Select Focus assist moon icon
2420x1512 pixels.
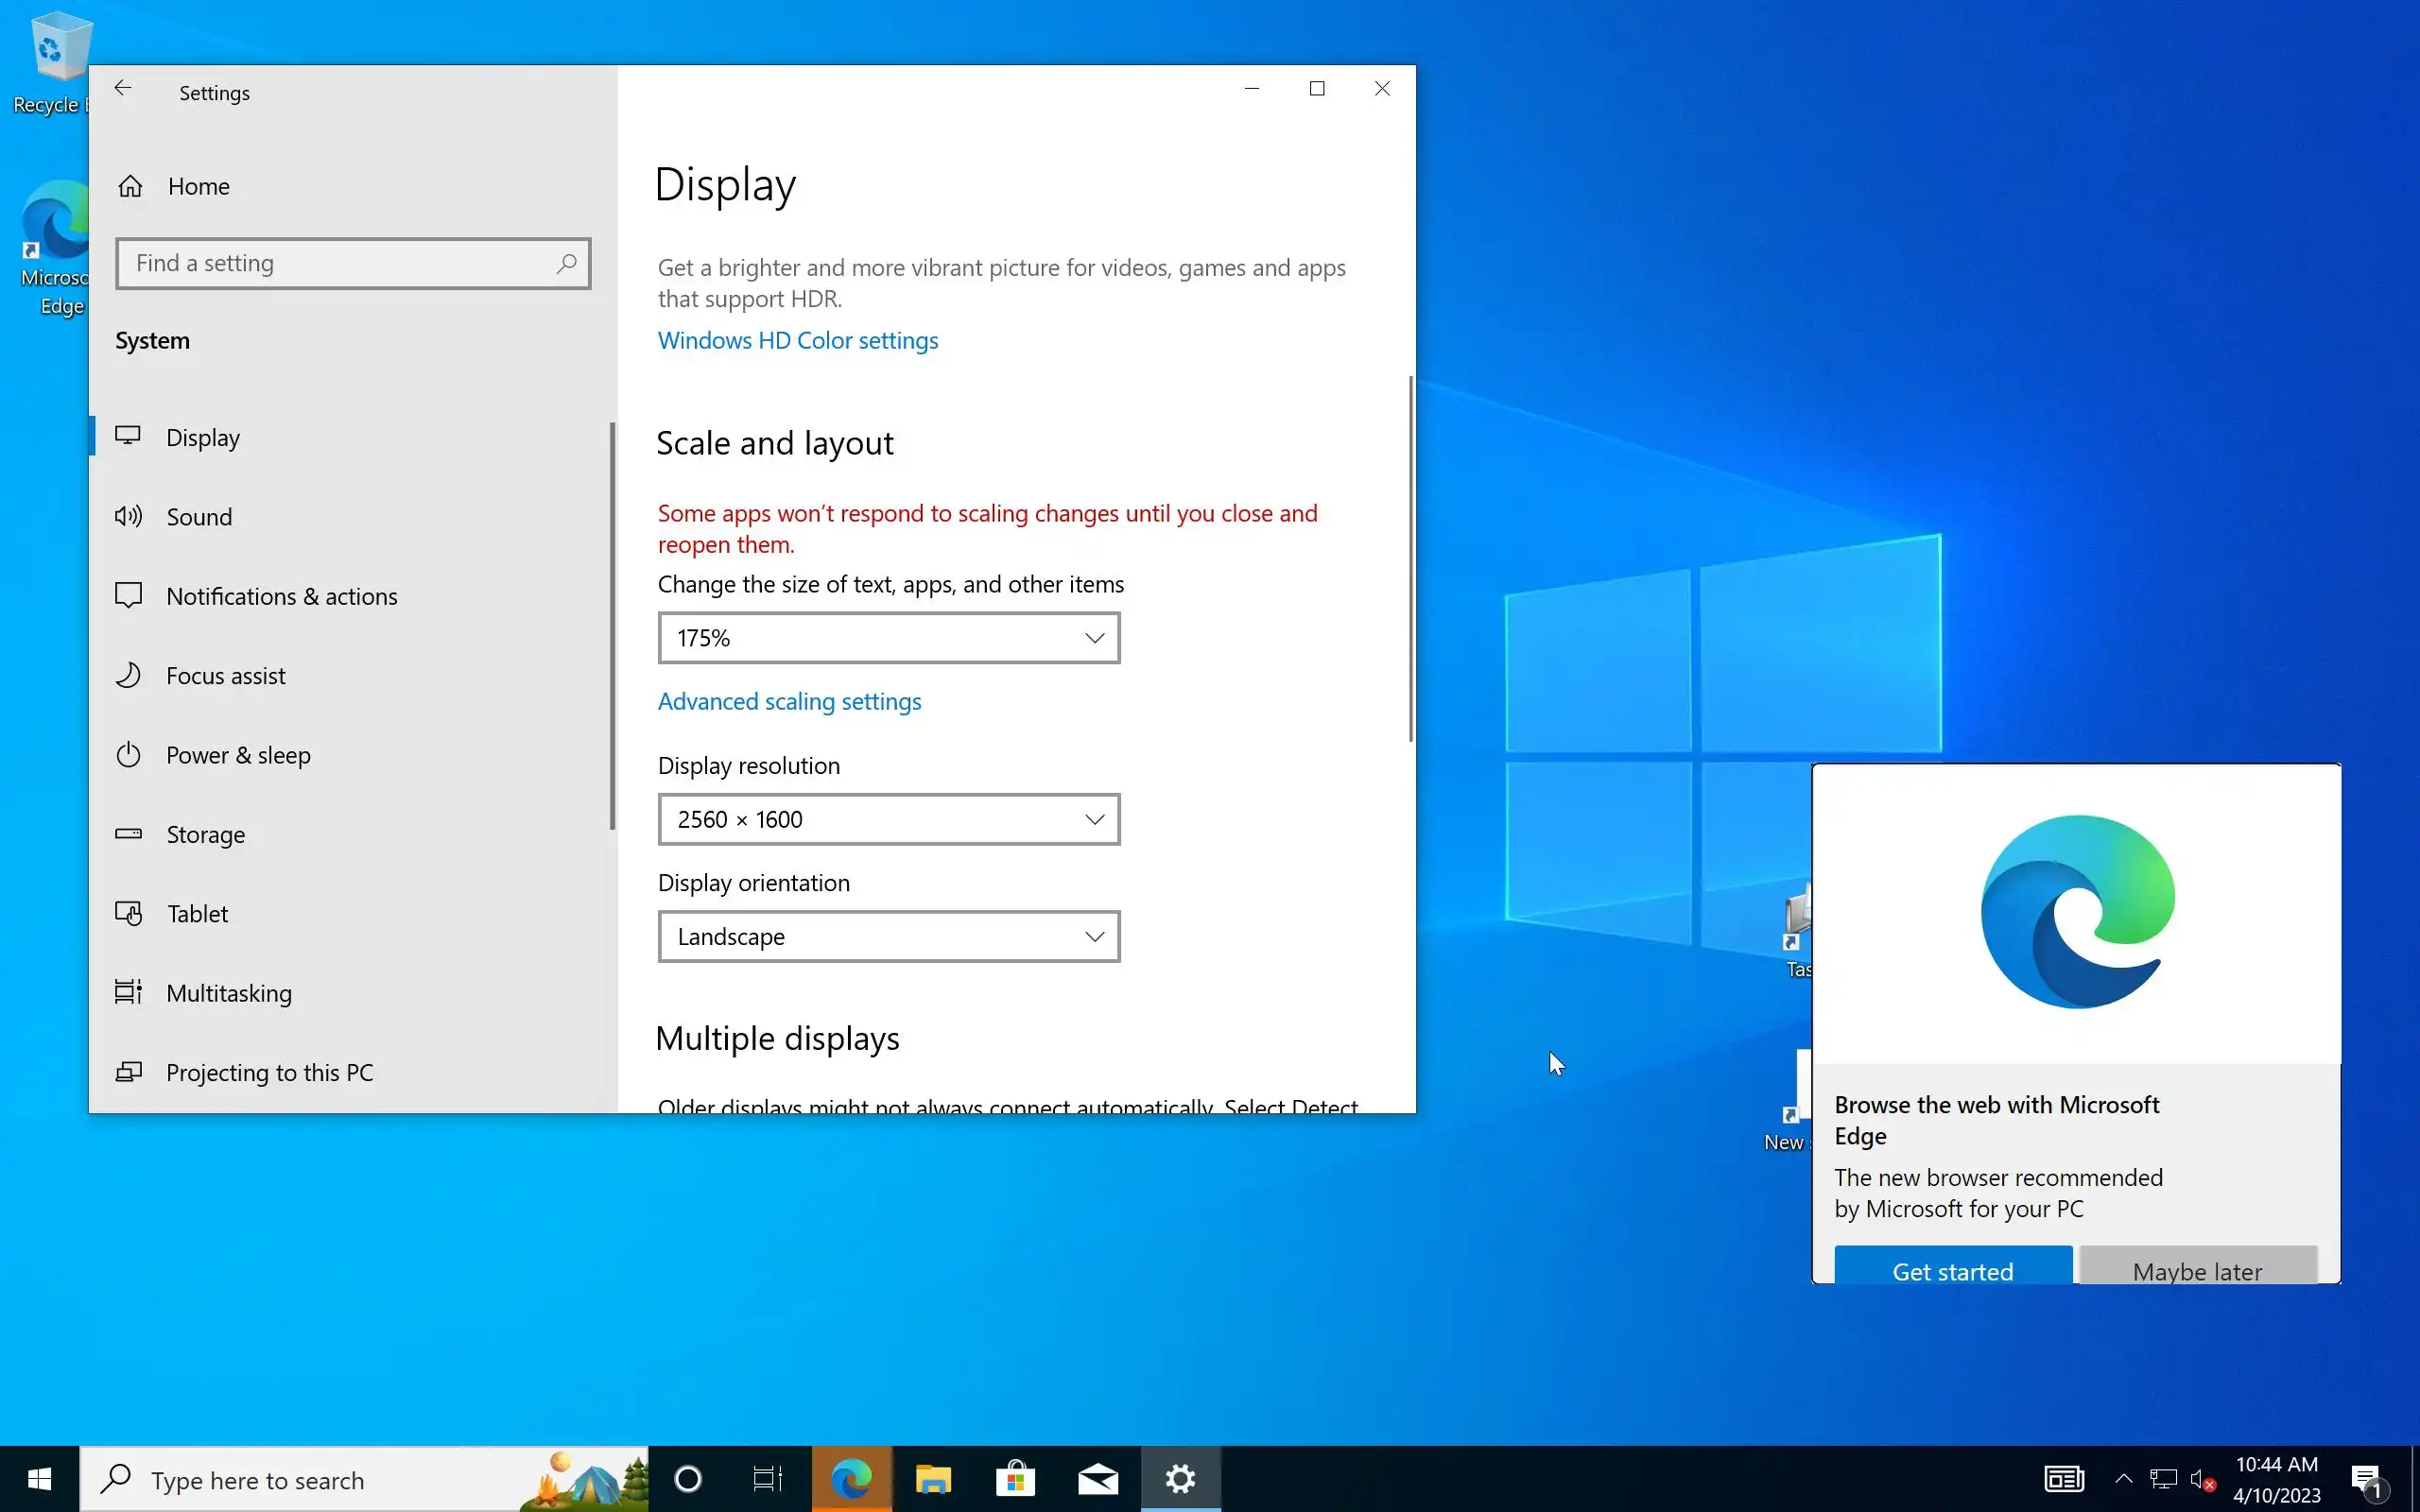pyautogui.click(x=129, y=675)
